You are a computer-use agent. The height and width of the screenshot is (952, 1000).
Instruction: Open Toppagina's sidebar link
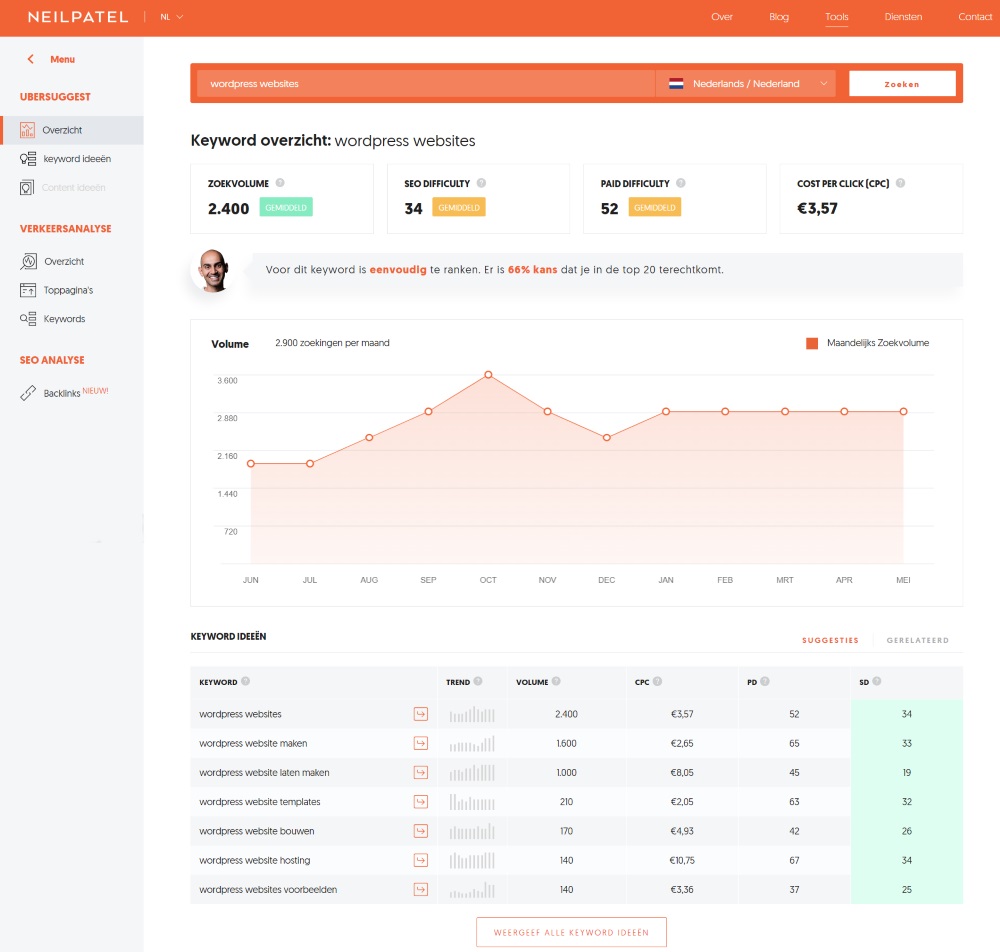pos(68,290)
